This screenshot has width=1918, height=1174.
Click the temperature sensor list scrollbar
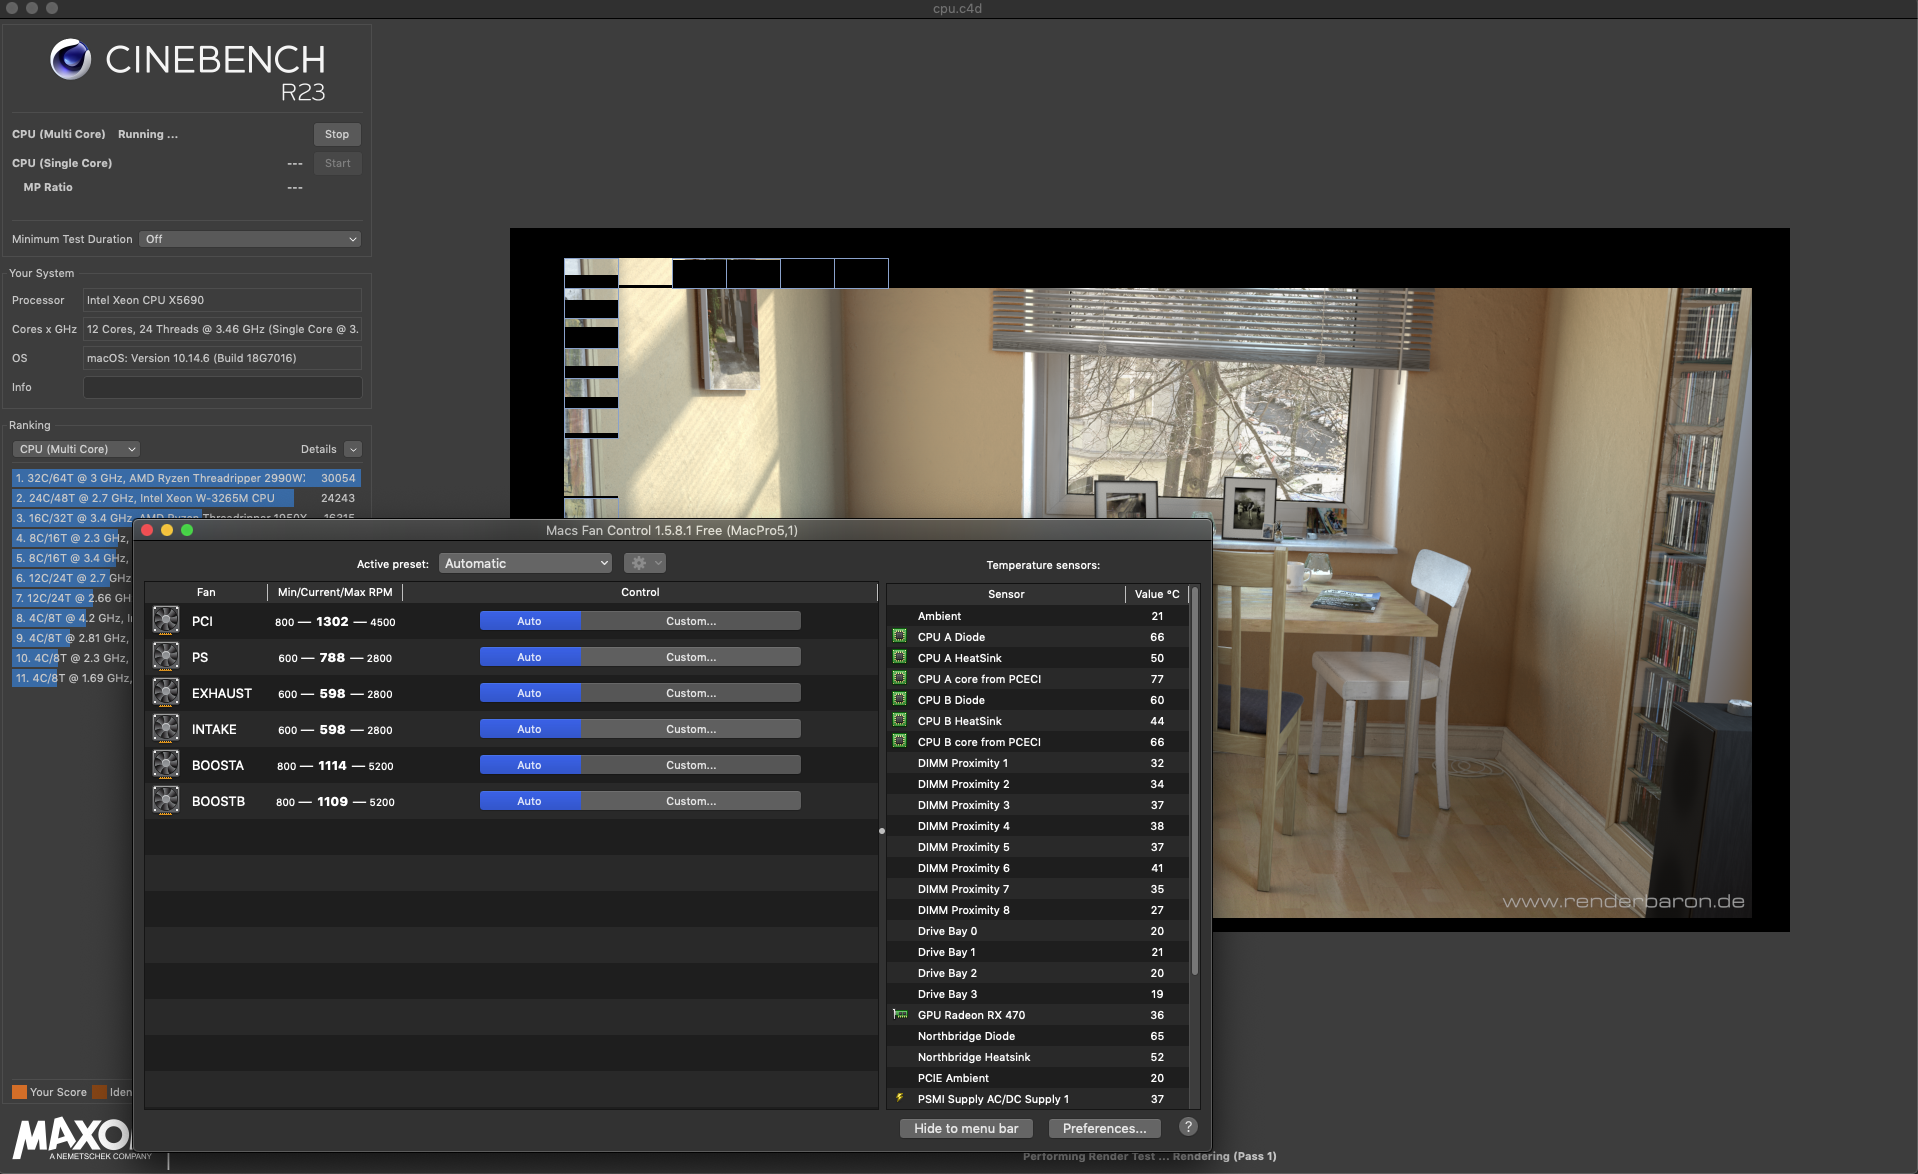pyautogui.click(x=1194, y=780)
